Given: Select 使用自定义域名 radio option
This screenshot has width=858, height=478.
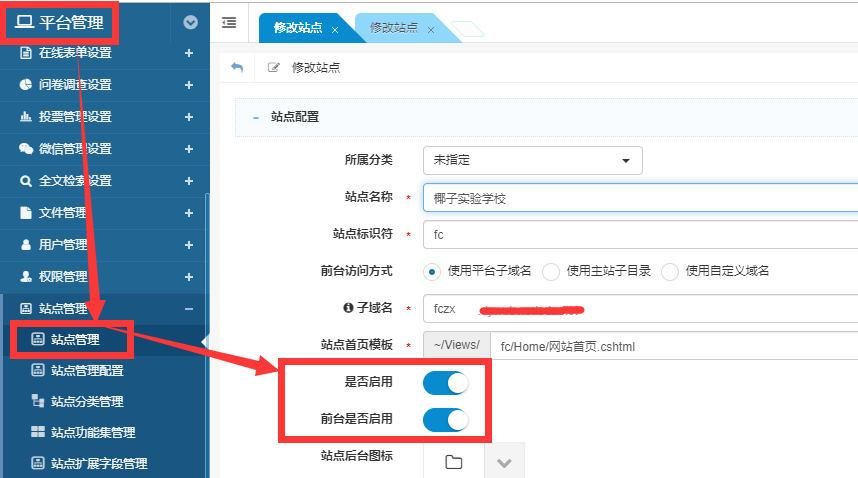Looking at the screenshot, I should 670,272.
